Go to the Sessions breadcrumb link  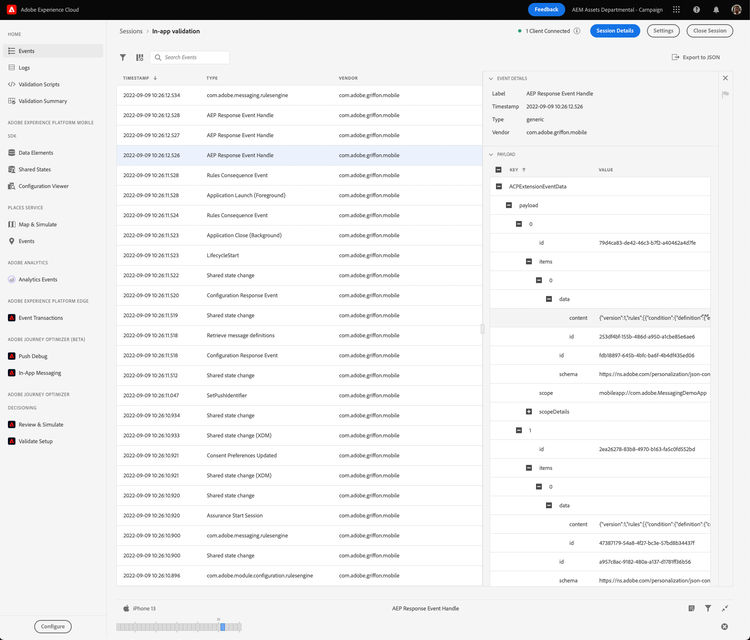tap(131, 31)
